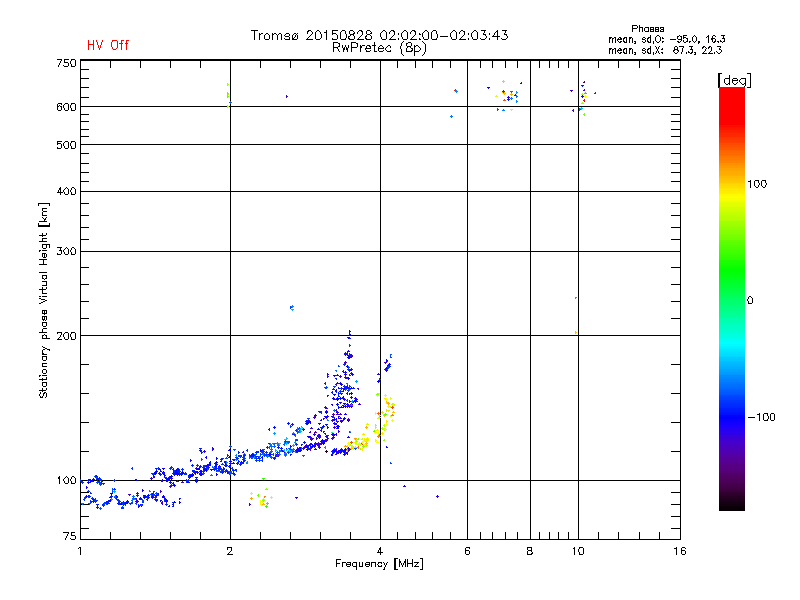Click the echo cluster near 7 MHz, 600 km
The image size is (800, 600).
click(507, 96)
